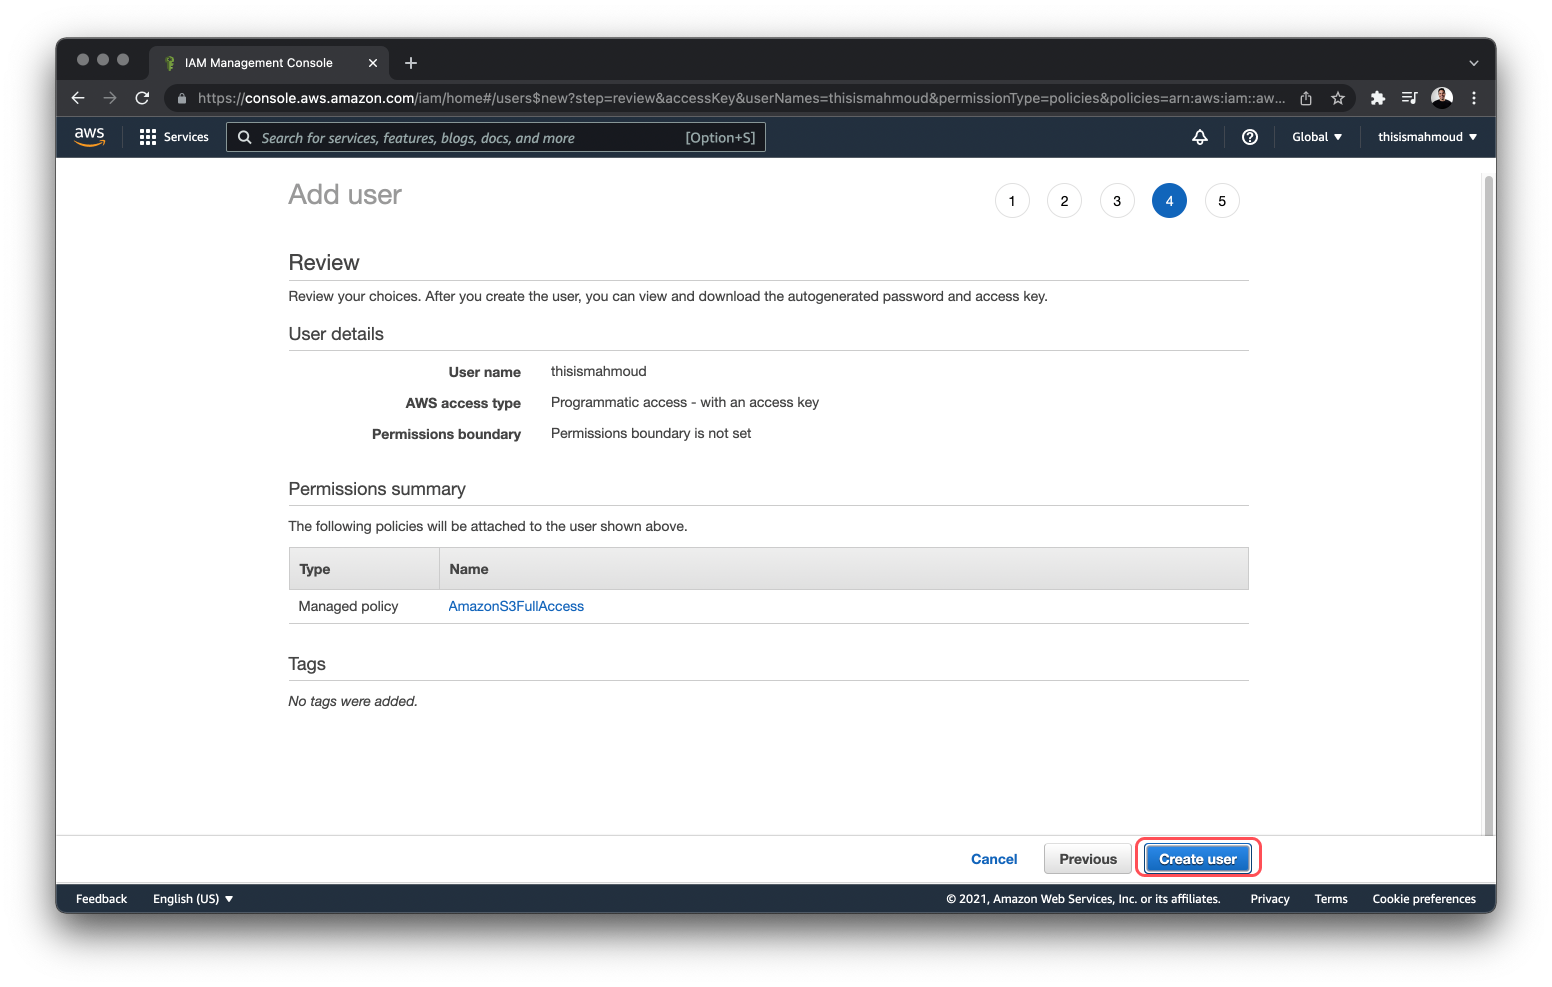Viewport: 1552px width, 987px height.
Task: Open the Services grid menu
Action: 174,137
